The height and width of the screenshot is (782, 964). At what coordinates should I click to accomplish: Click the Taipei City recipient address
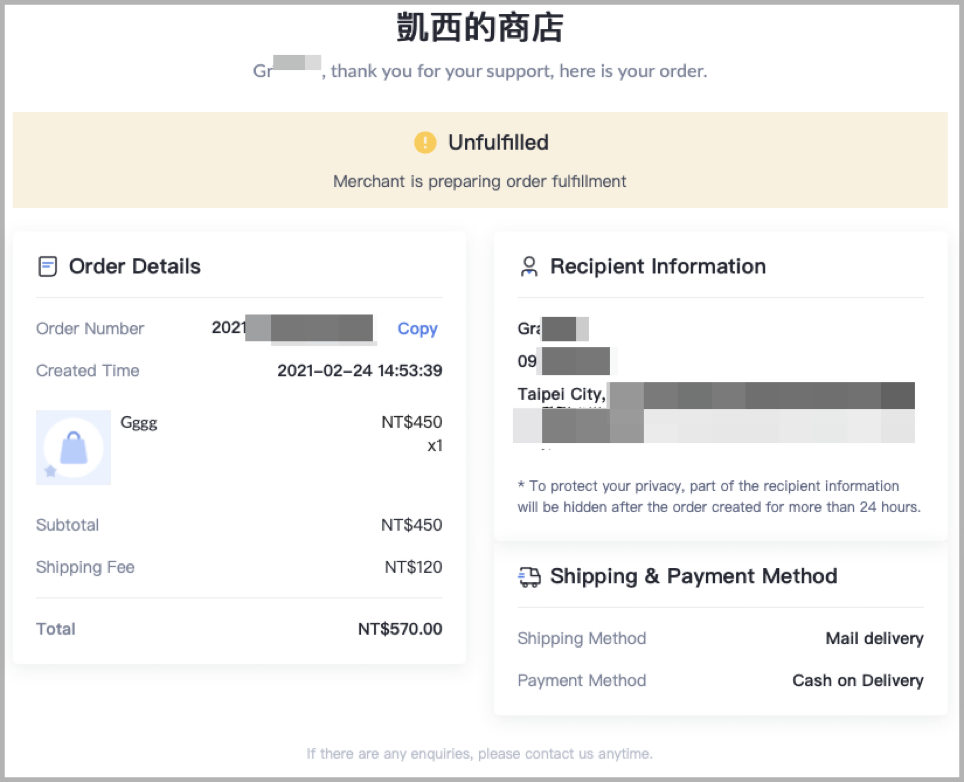pyautogui.click(x=716, y=412)
